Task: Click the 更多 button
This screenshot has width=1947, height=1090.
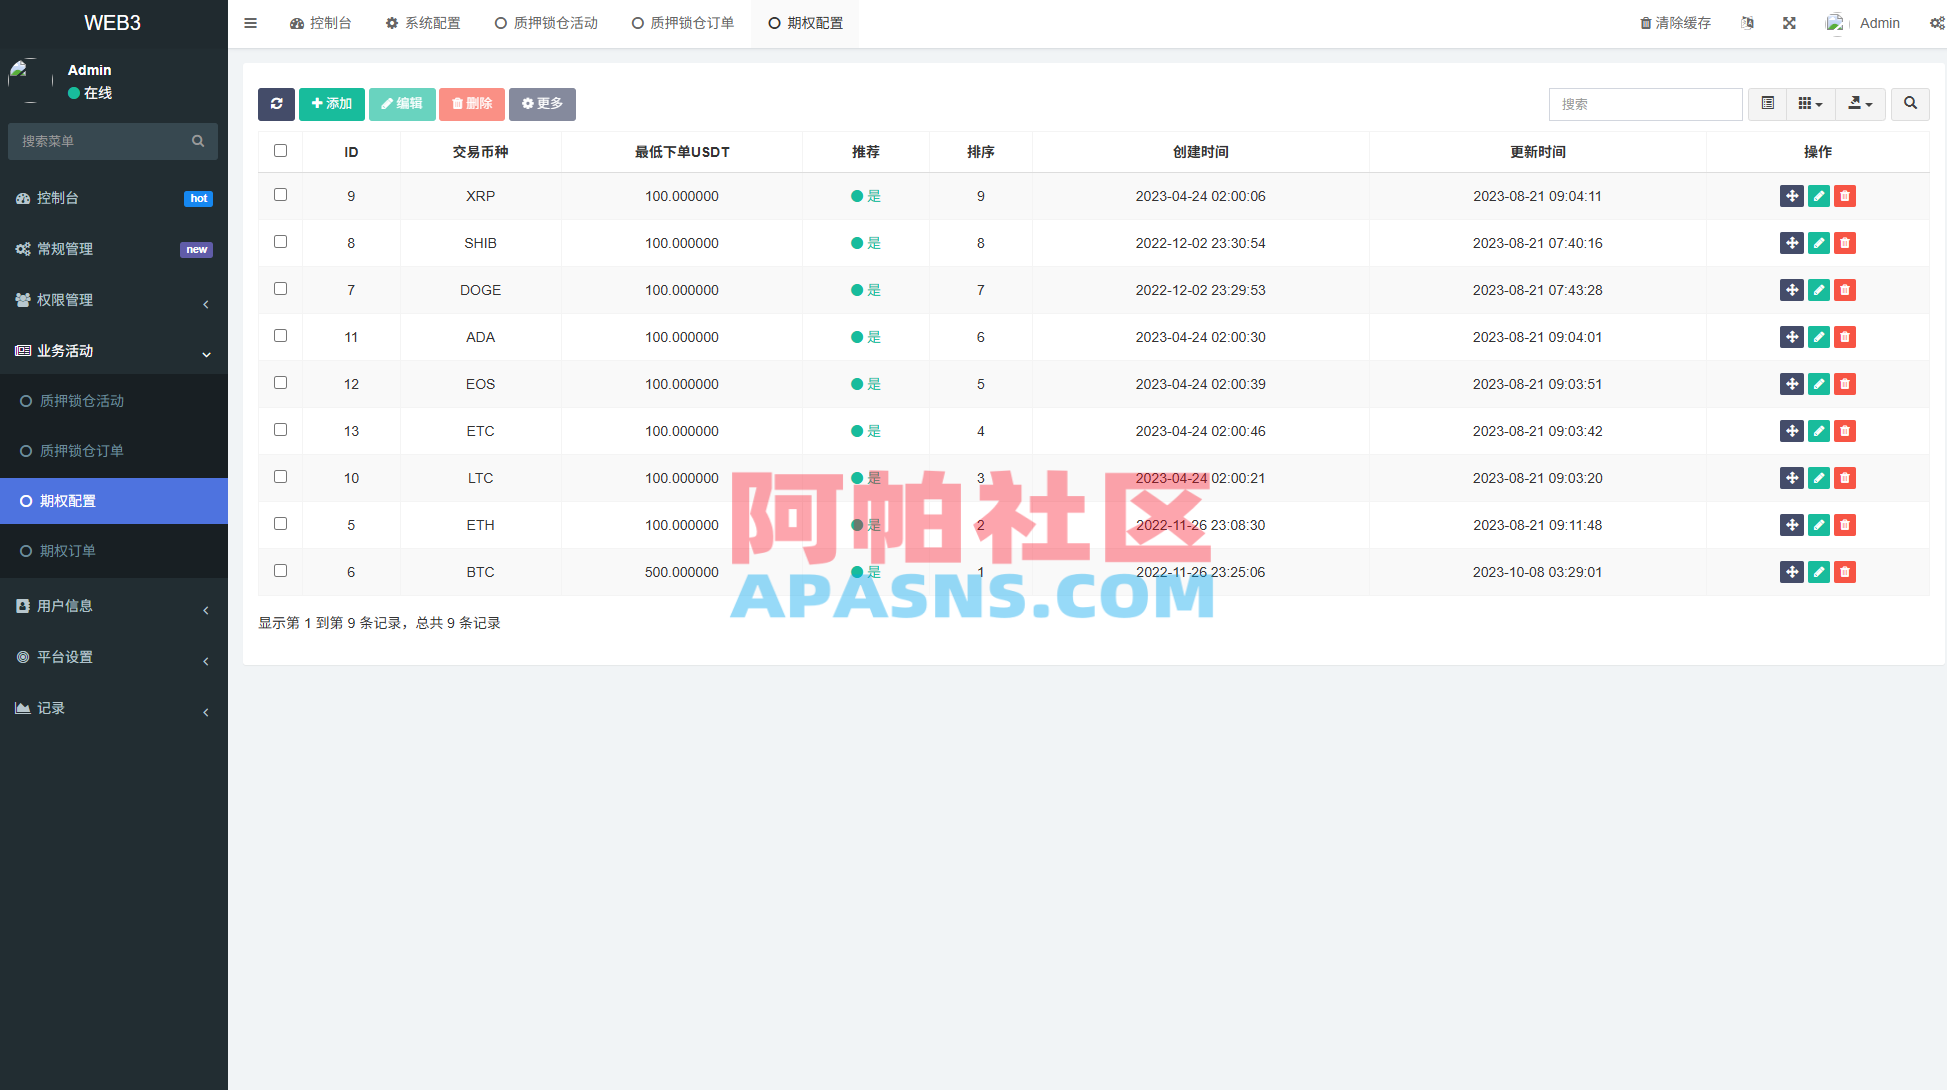Action: coord(542,104)
